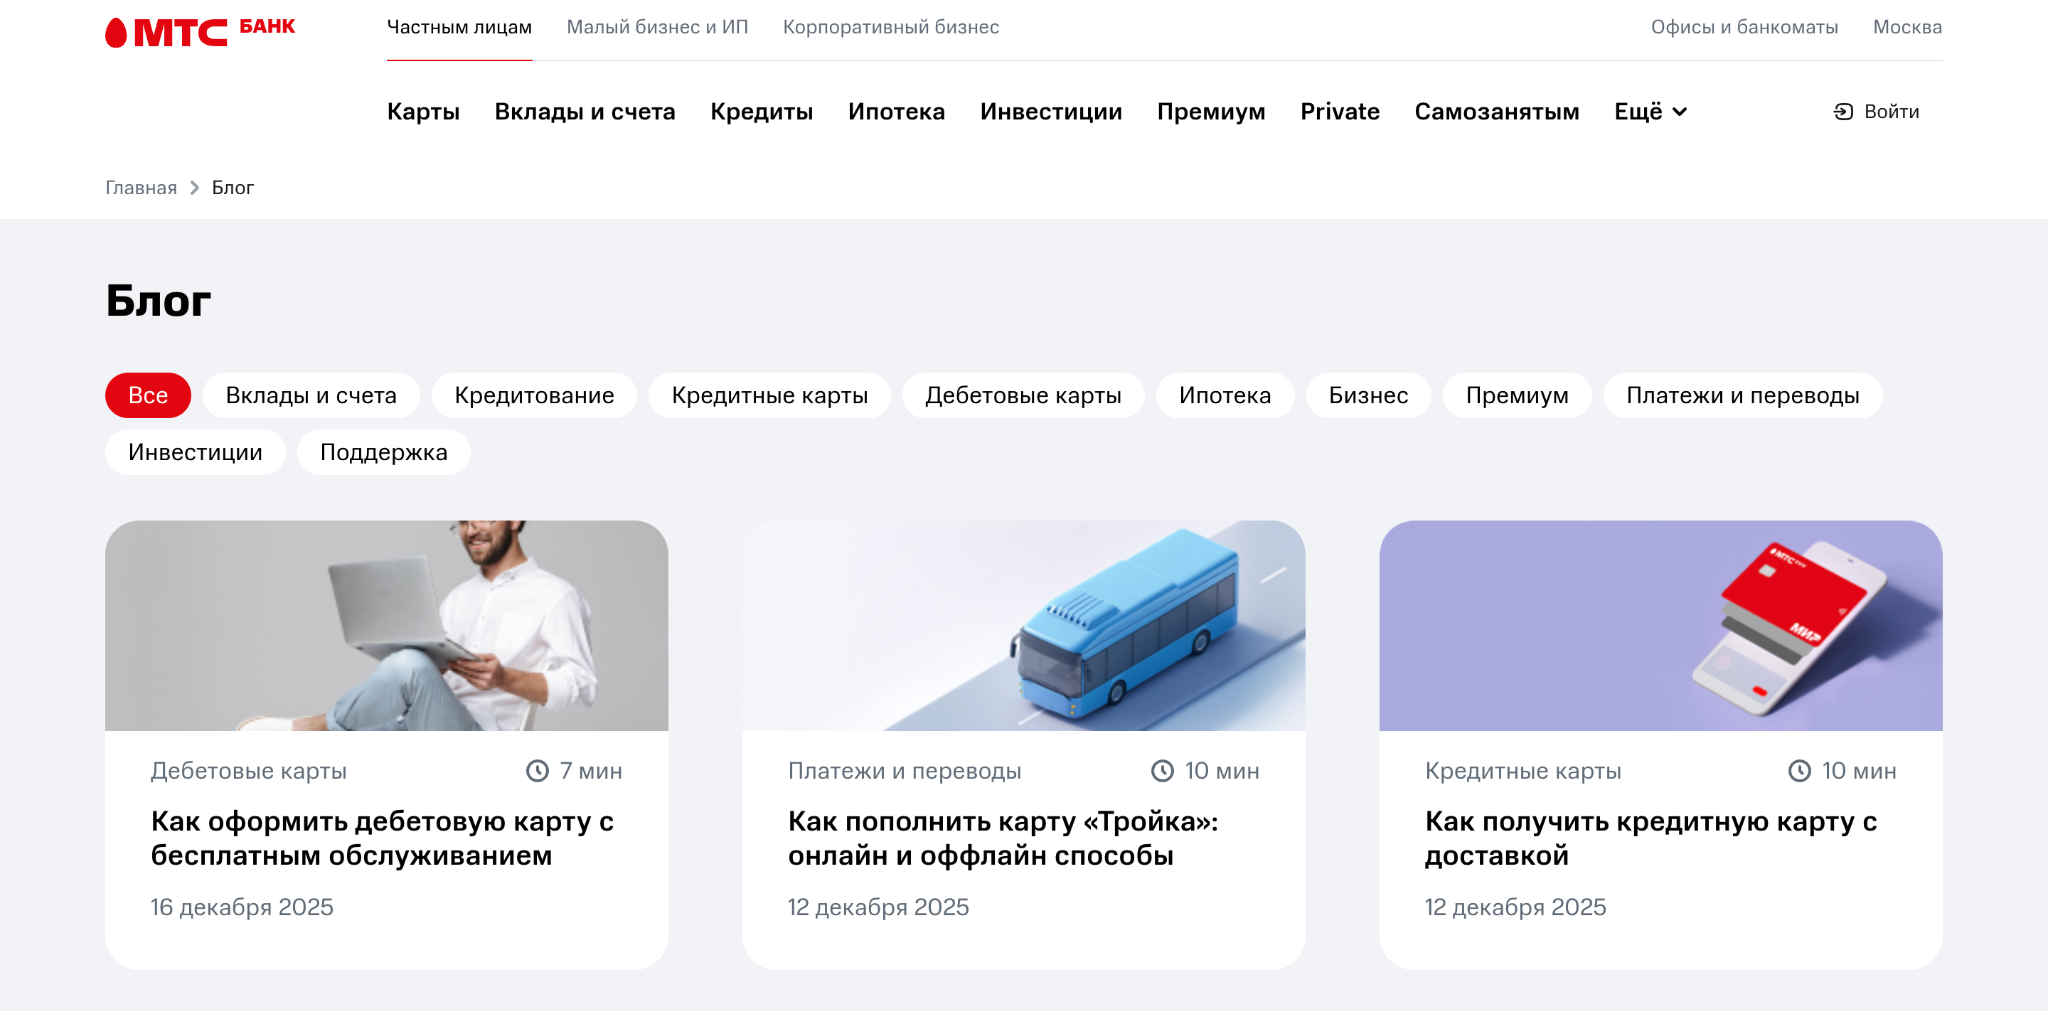Expand the Ещё dropdown menu
This screenshot has width=2048, height=1011.
[x=1650, y=112]
